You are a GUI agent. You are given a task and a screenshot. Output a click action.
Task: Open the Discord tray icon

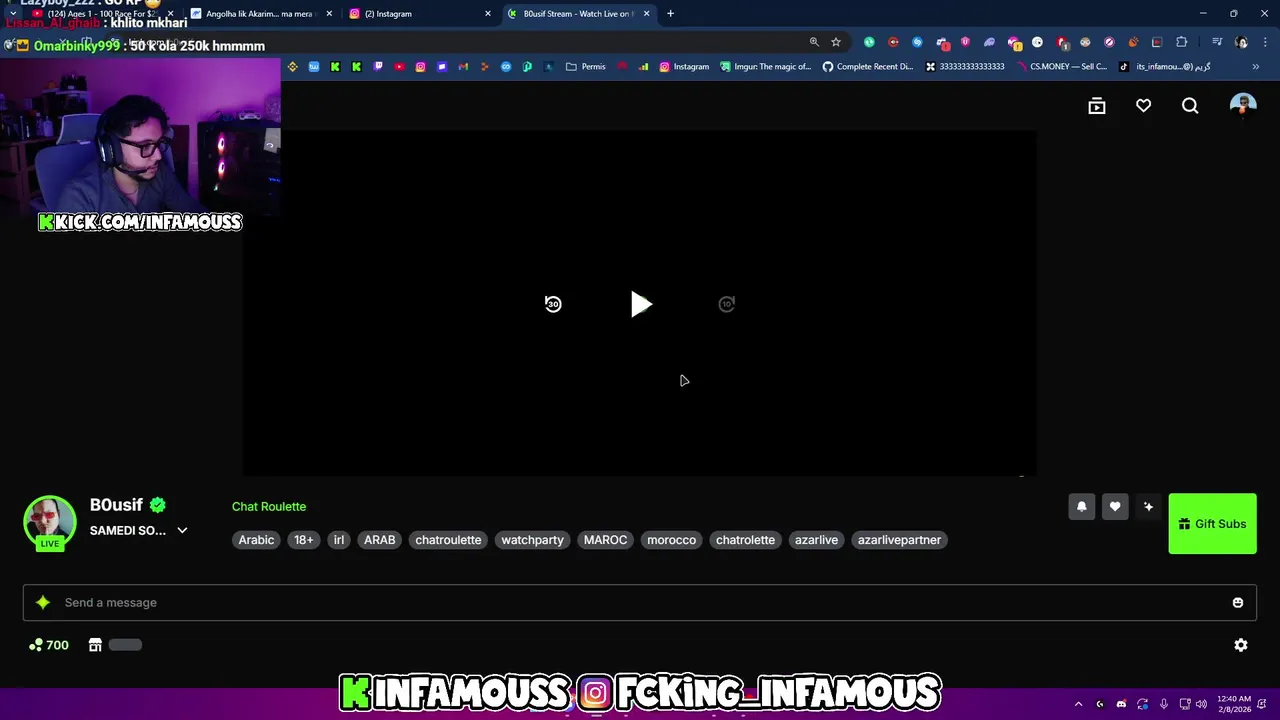1121,704
